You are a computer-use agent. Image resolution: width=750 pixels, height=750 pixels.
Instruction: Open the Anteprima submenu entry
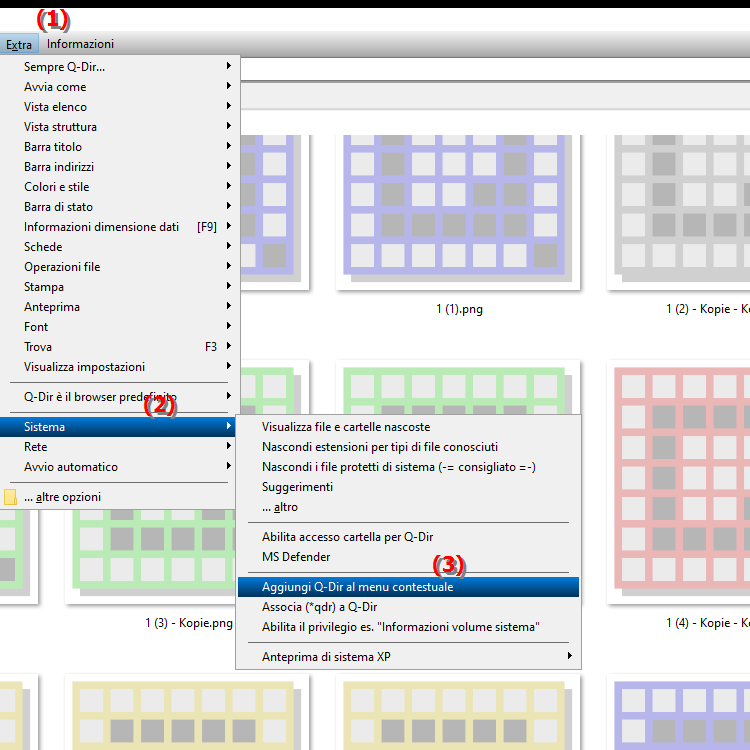click(120, 307)
